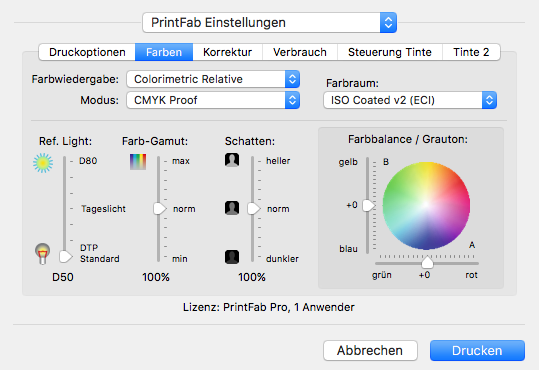Image resolution: width=539 pixels, height=370 pixels.
Task: Click the Ref. Light slider handle
Action: [x=65, y=257]
